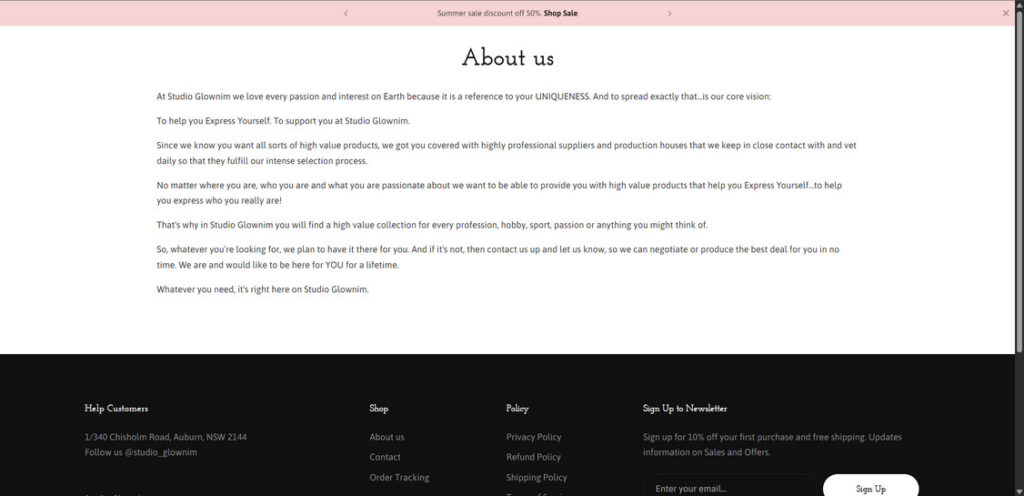Open Privacy Policy link

[534, 437]
